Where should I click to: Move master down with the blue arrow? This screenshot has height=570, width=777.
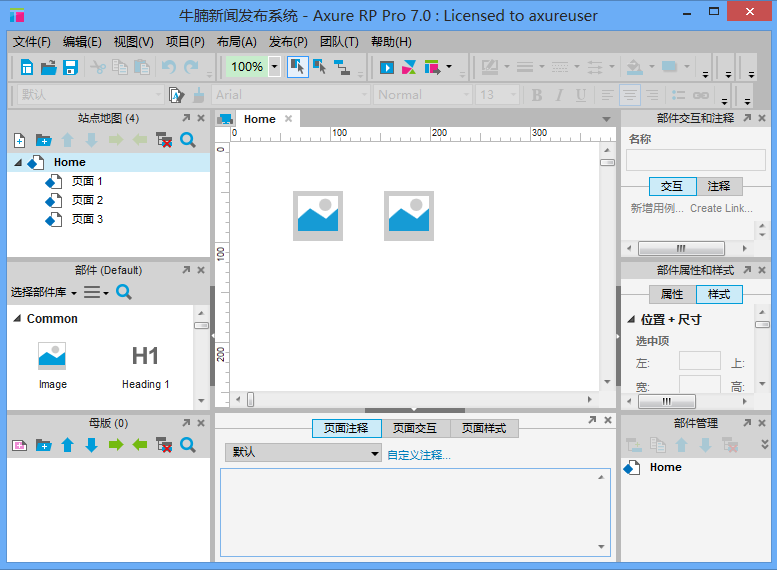pyautogui.click(x=91, y=445)
